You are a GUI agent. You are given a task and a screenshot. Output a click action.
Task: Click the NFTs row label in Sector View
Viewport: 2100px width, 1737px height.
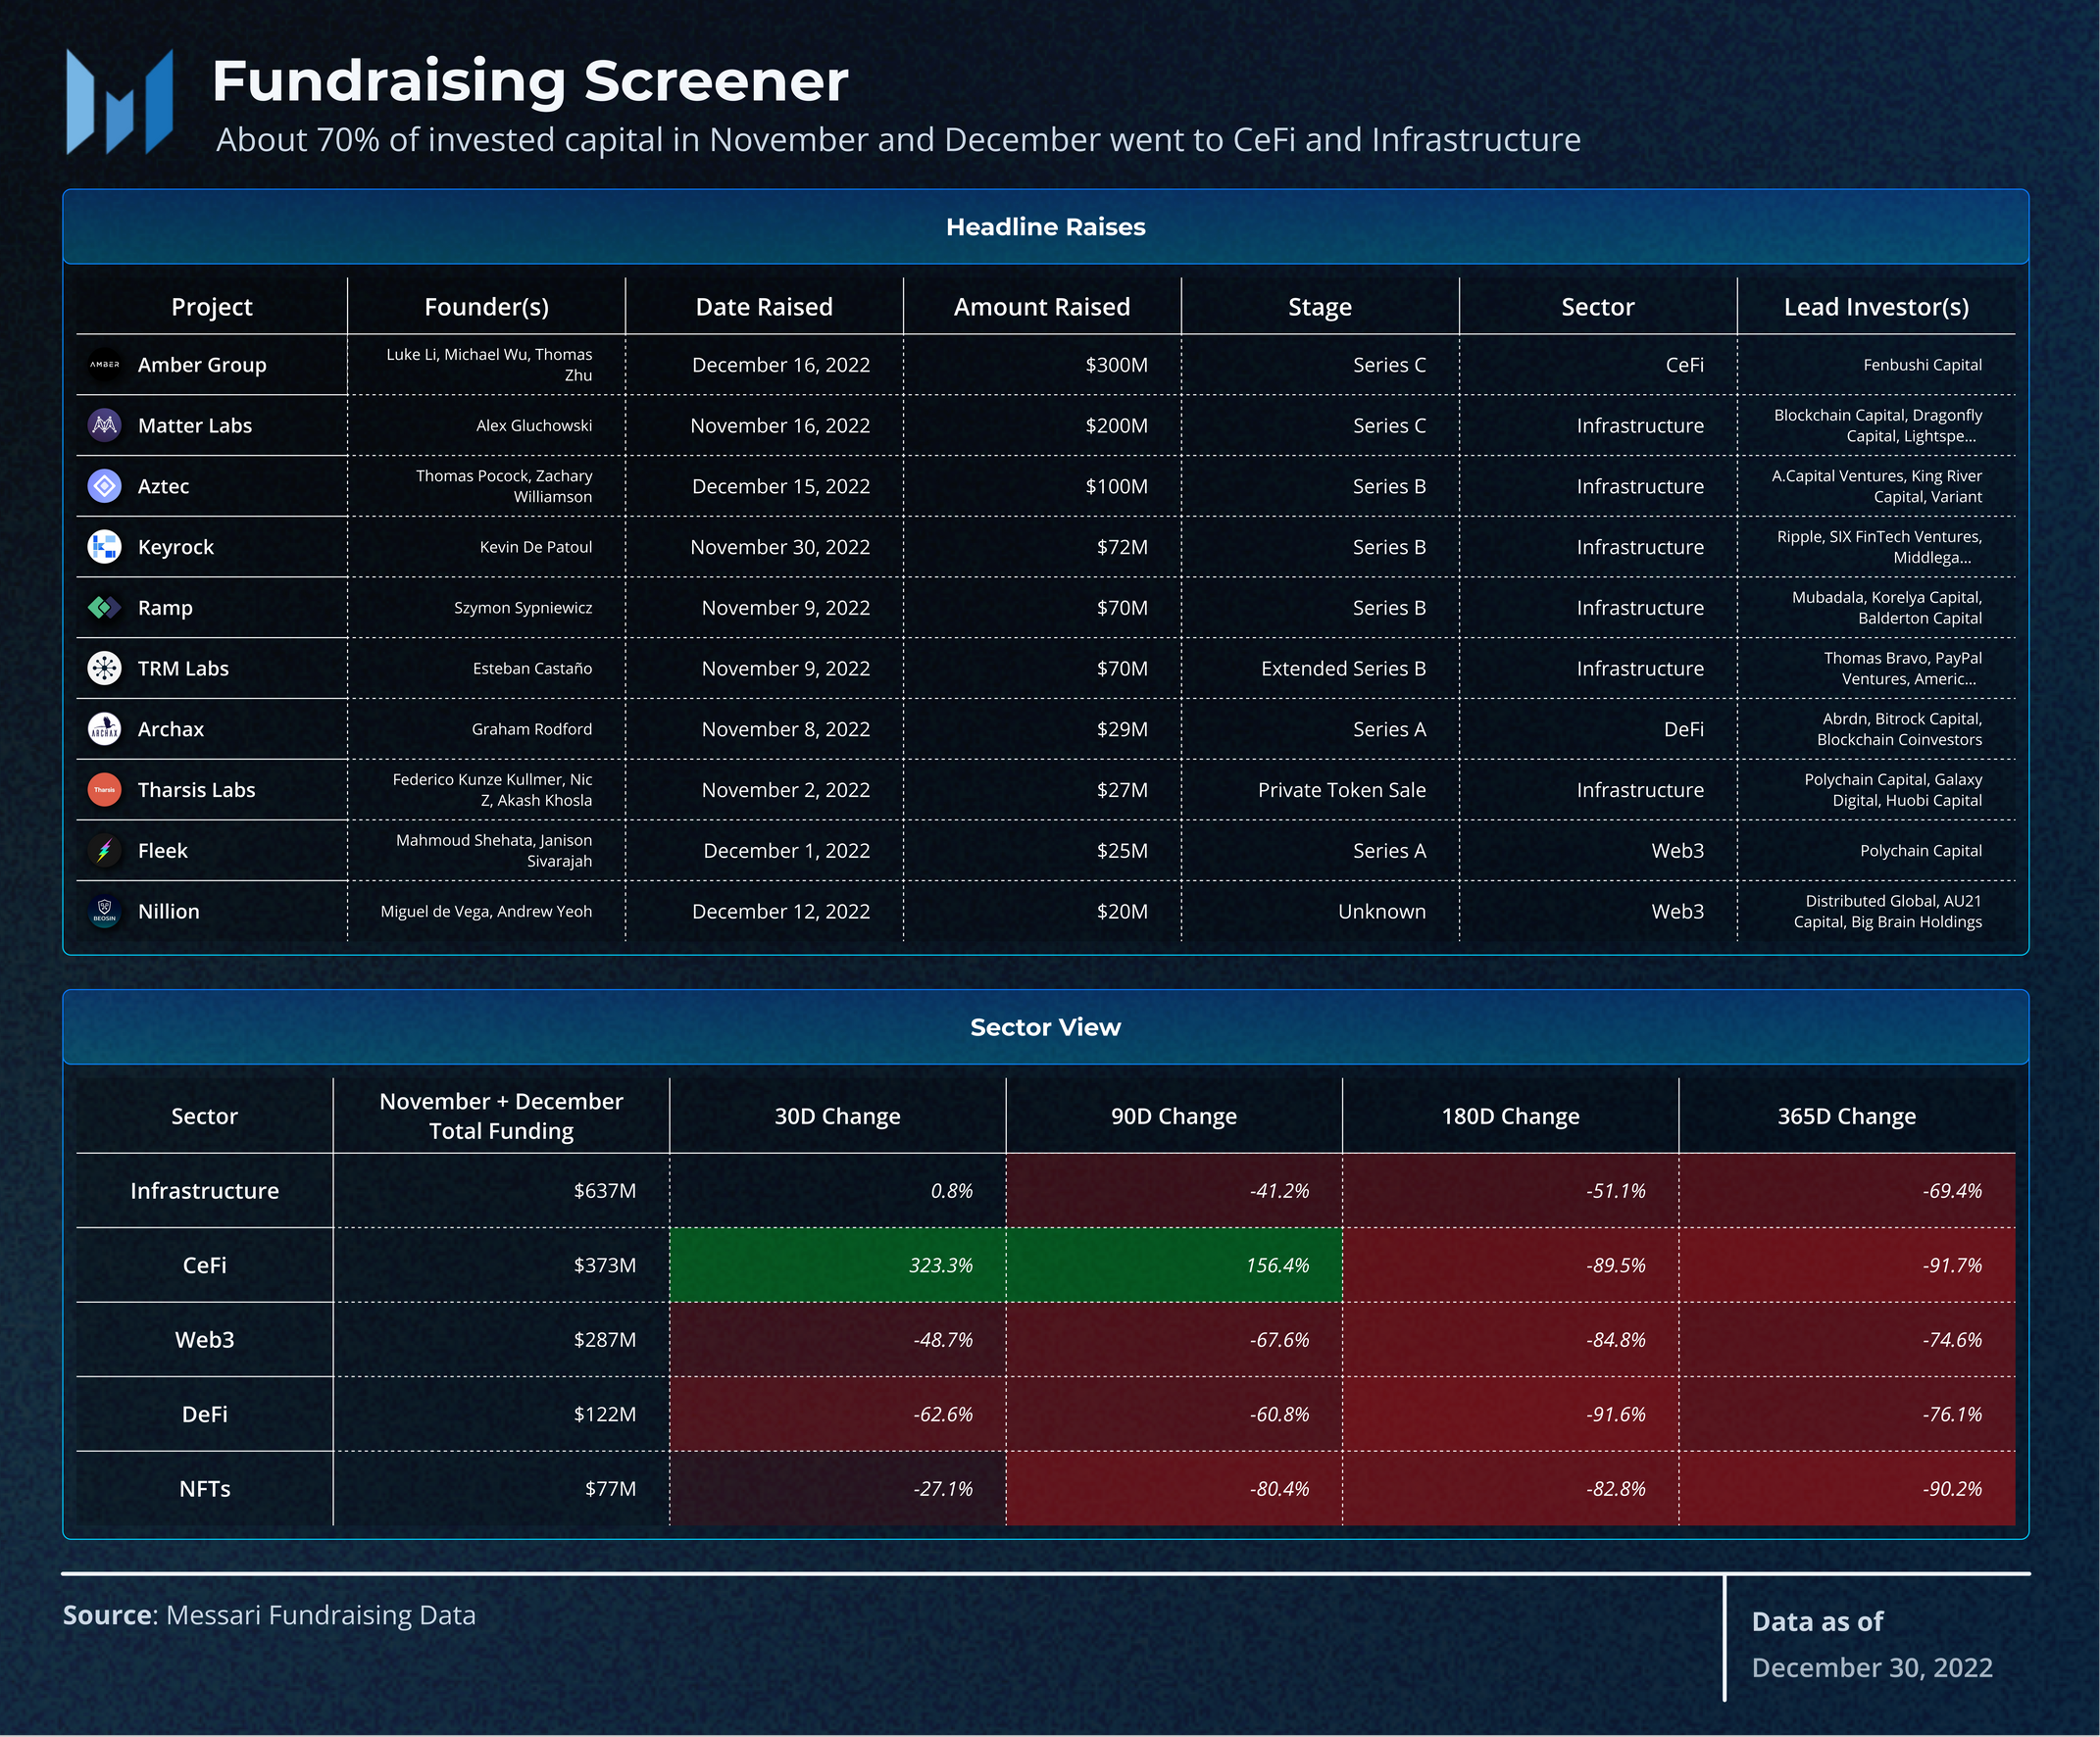click(204, 1489)
